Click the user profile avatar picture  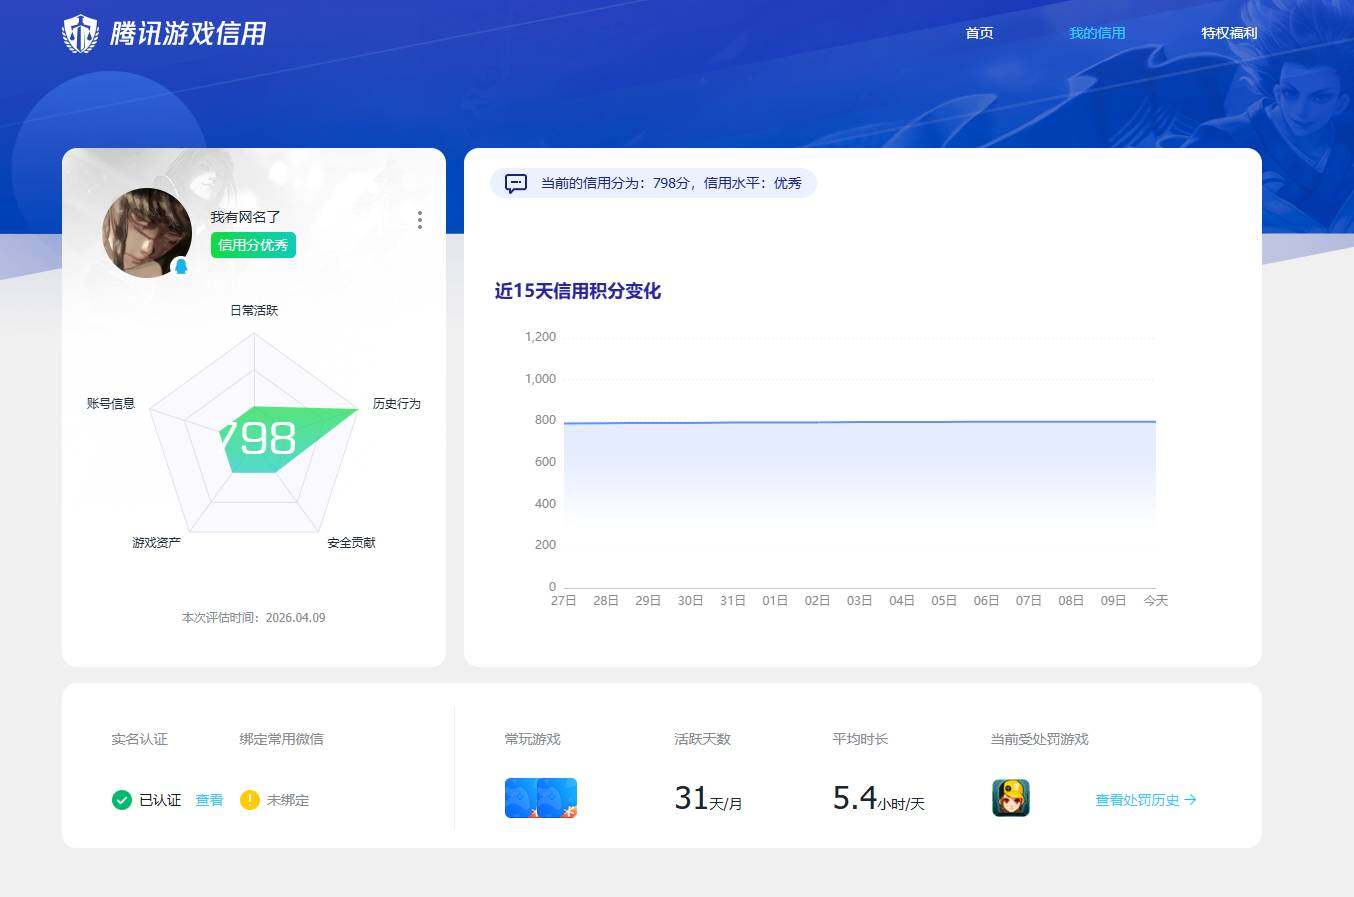tap(147, 232)
